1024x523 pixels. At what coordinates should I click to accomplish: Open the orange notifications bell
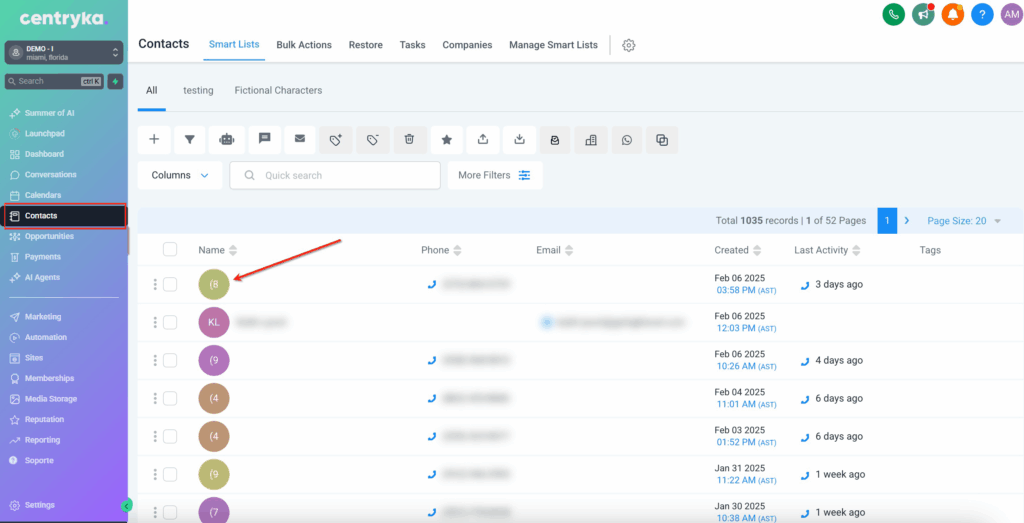tap(952, 15)
